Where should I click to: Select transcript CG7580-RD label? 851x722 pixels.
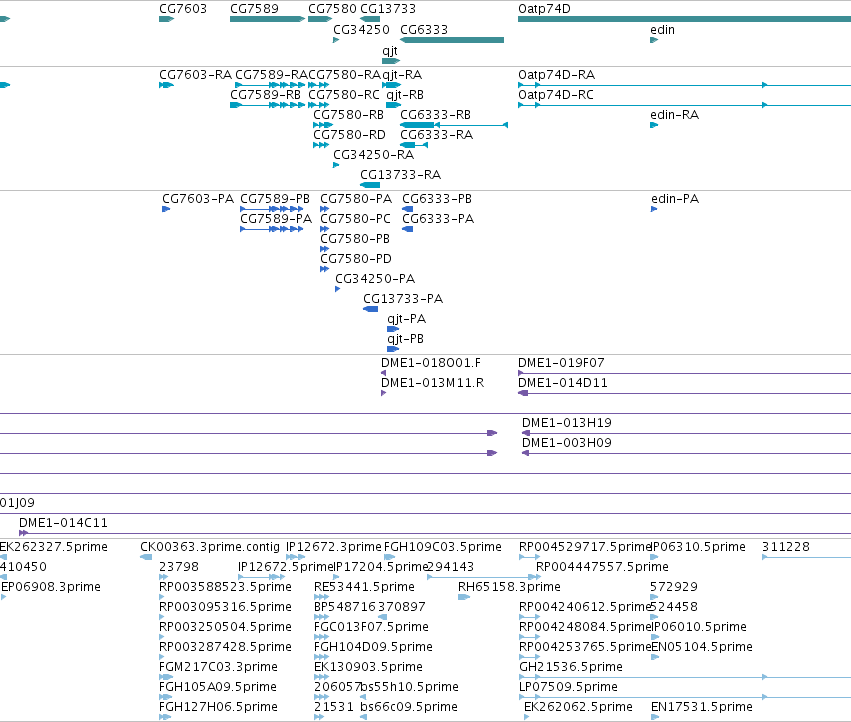click(x=350, y=135)
